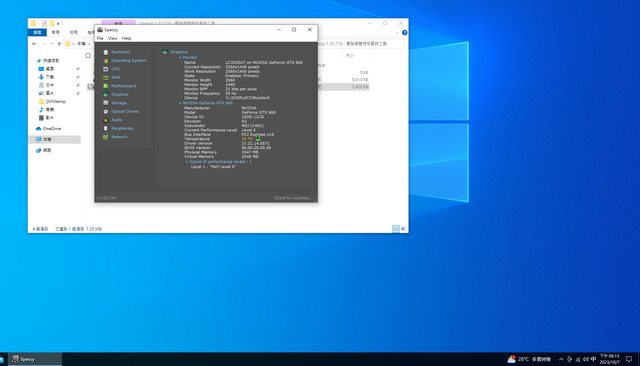Open the Help menu in Speccy
Image resolution: width=640 pixels, height=366 pixels.
127,38
